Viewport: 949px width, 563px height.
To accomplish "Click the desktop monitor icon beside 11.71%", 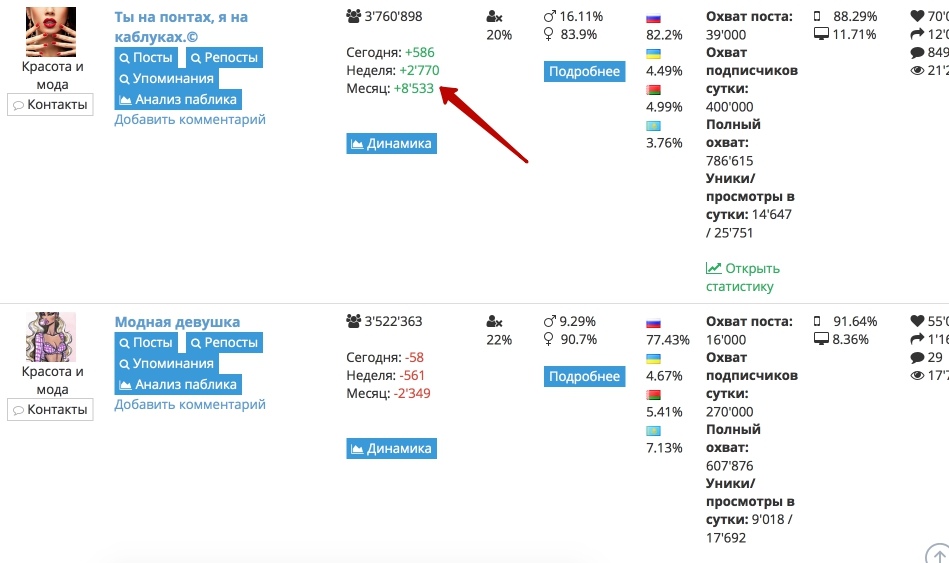I will 821,35.
